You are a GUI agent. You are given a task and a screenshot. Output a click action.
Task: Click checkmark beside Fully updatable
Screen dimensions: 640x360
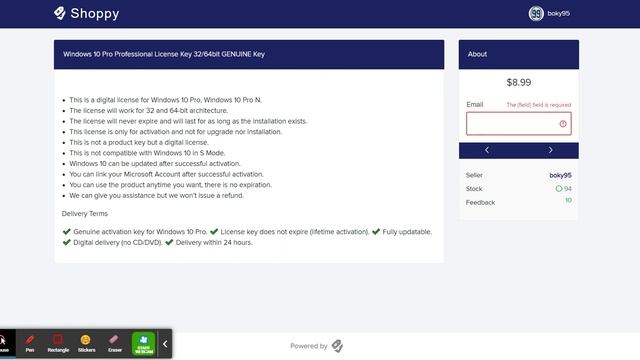(376, 232)
